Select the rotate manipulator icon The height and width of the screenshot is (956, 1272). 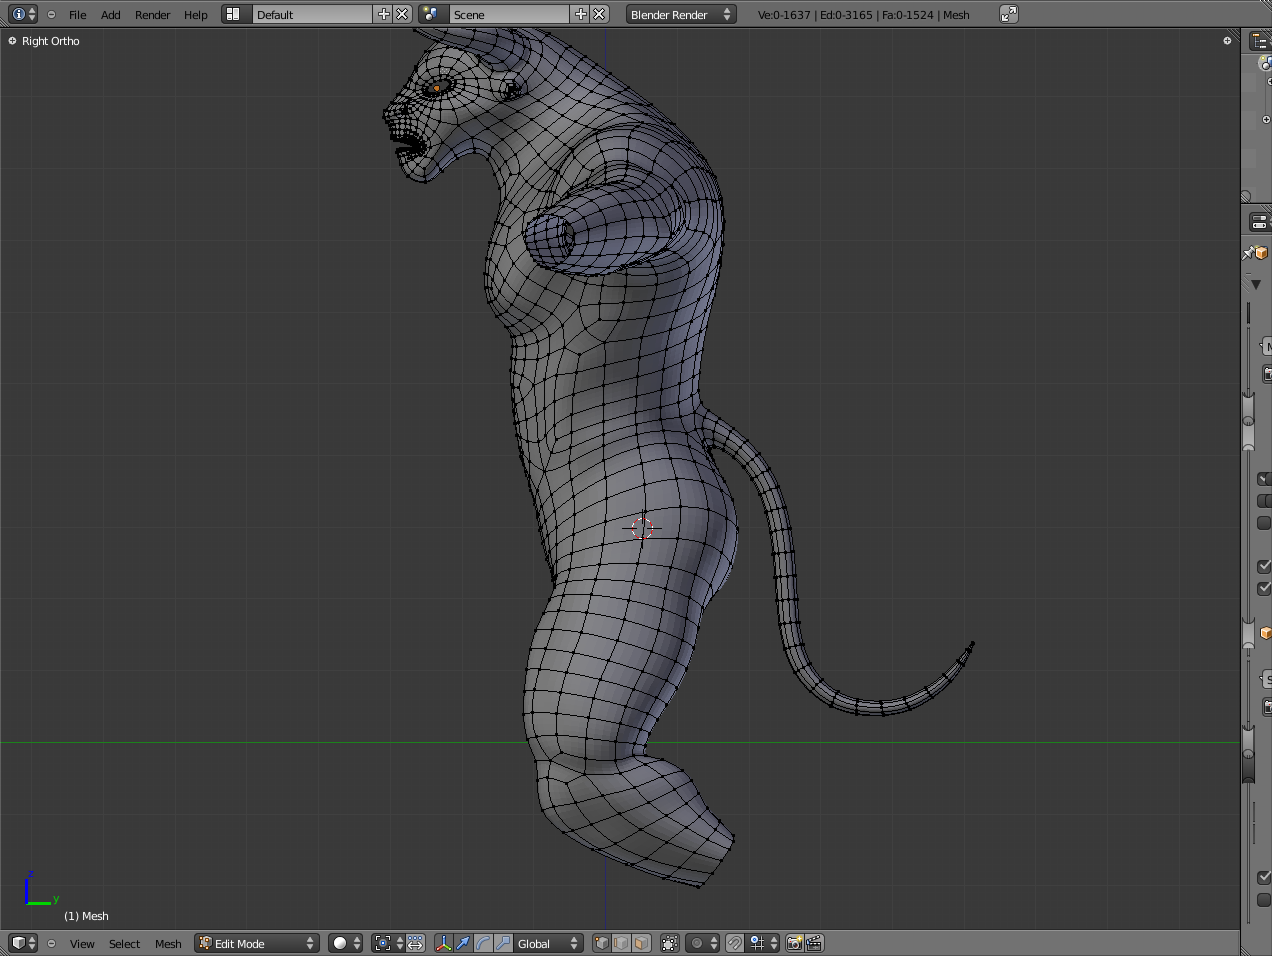[483, 943]
